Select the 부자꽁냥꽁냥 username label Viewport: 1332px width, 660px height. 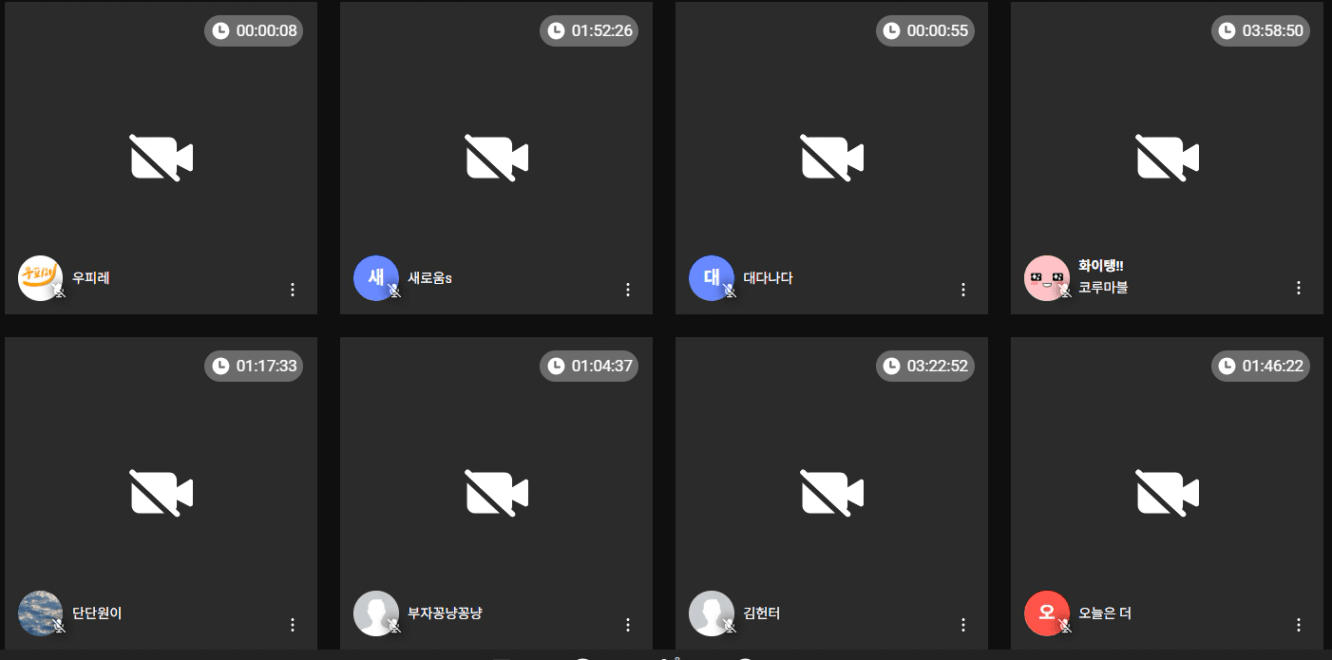pos(445,613)
